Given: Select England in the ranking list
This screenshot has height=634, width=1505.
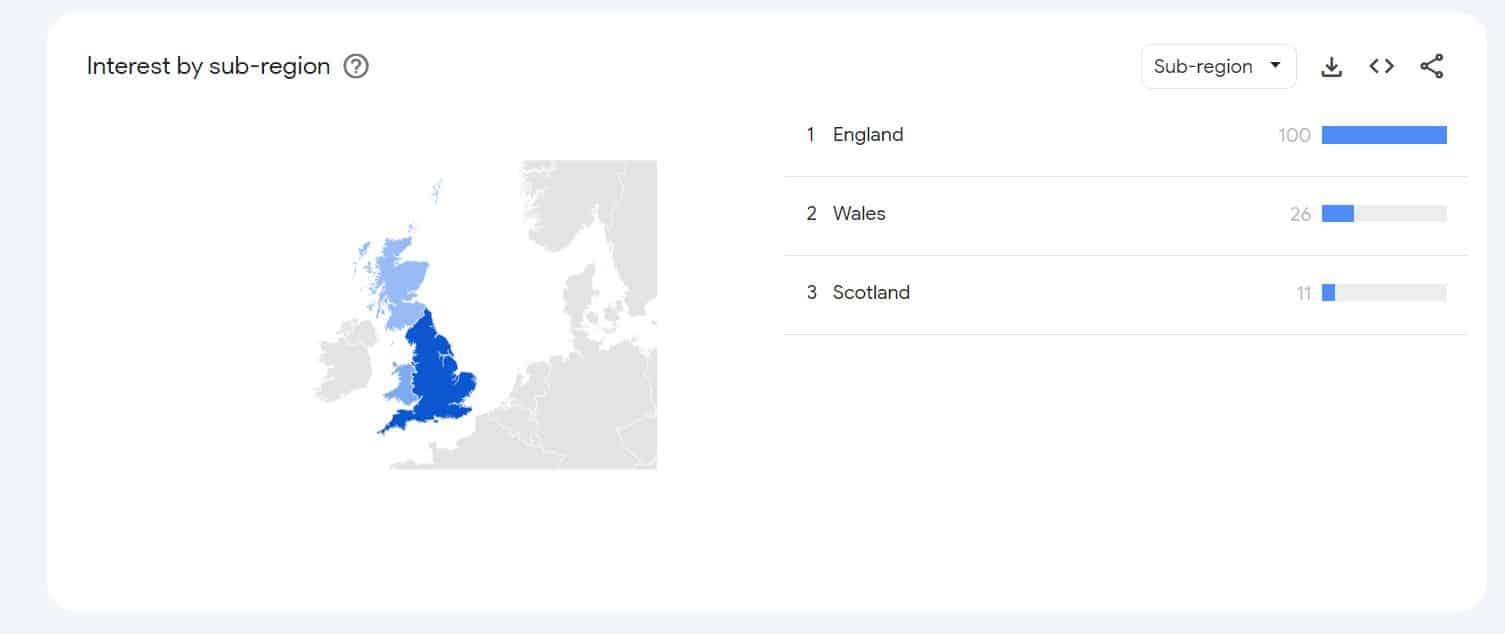Looking at the screenshot, I should pyautogui.click(x=867, y=135).
